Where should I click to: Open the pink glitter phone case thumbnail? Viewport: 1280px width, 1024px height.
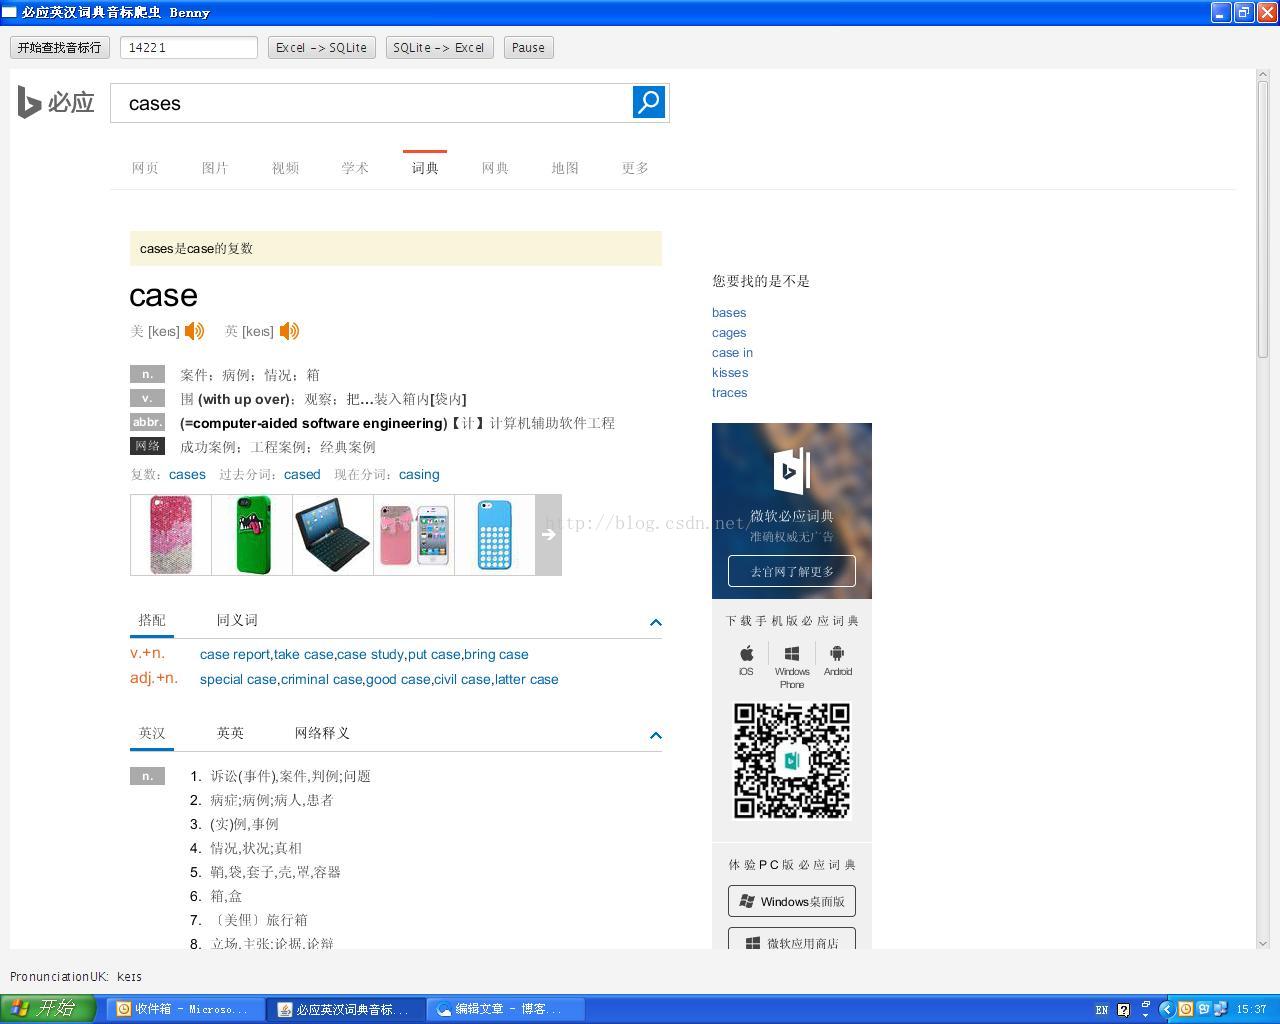171,535
